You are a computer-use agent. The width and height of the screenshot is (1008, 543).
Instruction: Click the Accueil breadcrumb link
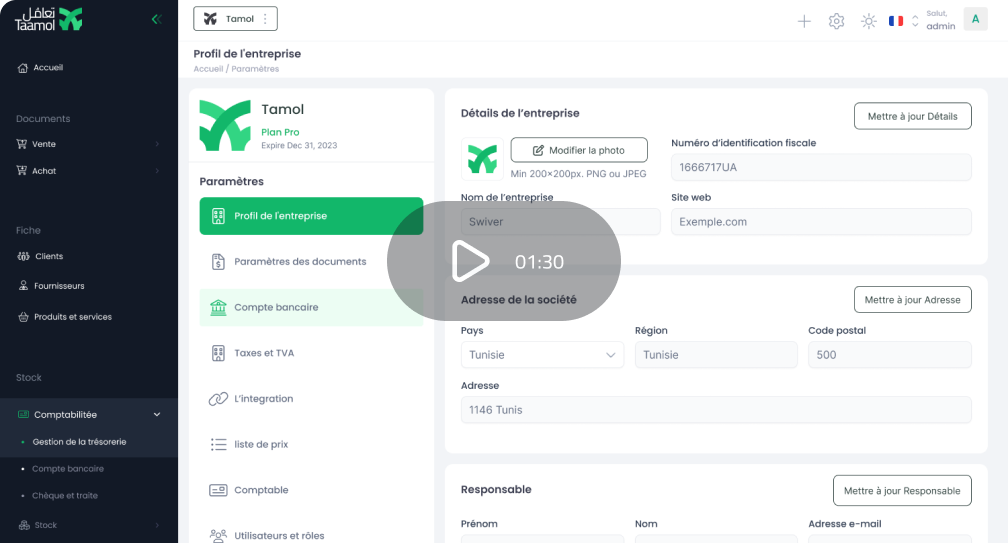208,69
